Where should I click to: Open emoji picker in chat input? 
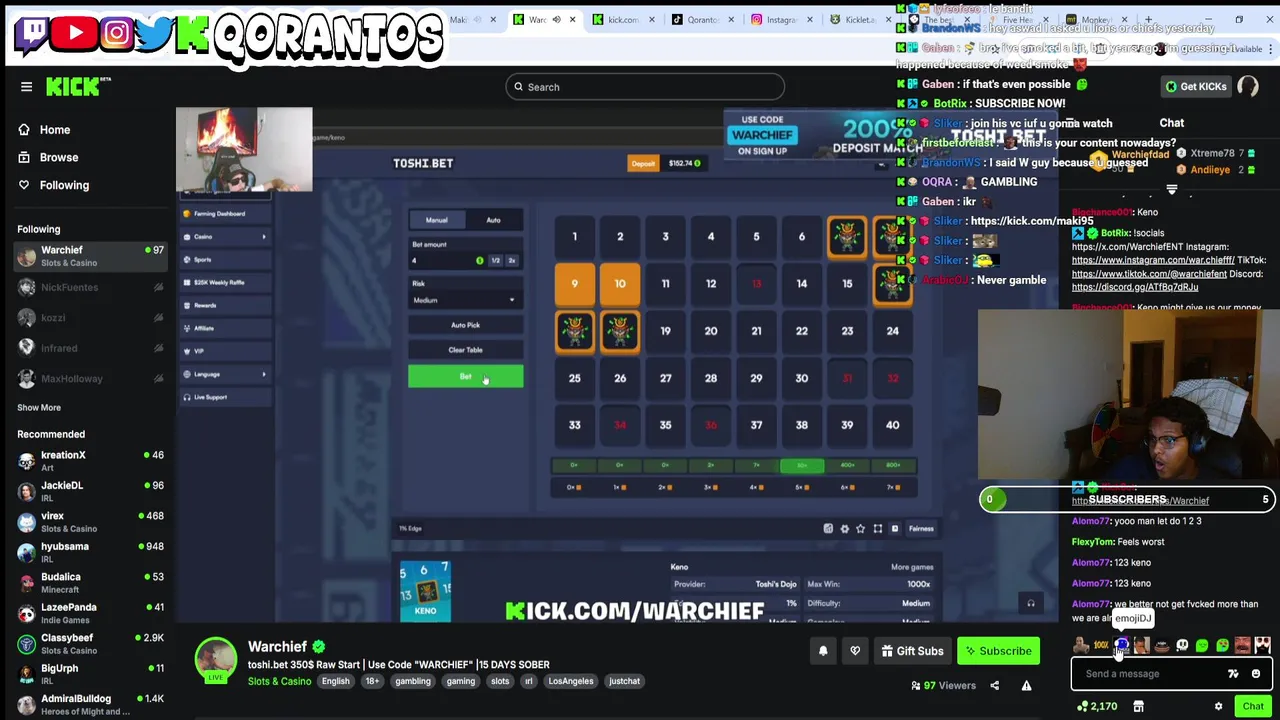[x=1256, y=674]
